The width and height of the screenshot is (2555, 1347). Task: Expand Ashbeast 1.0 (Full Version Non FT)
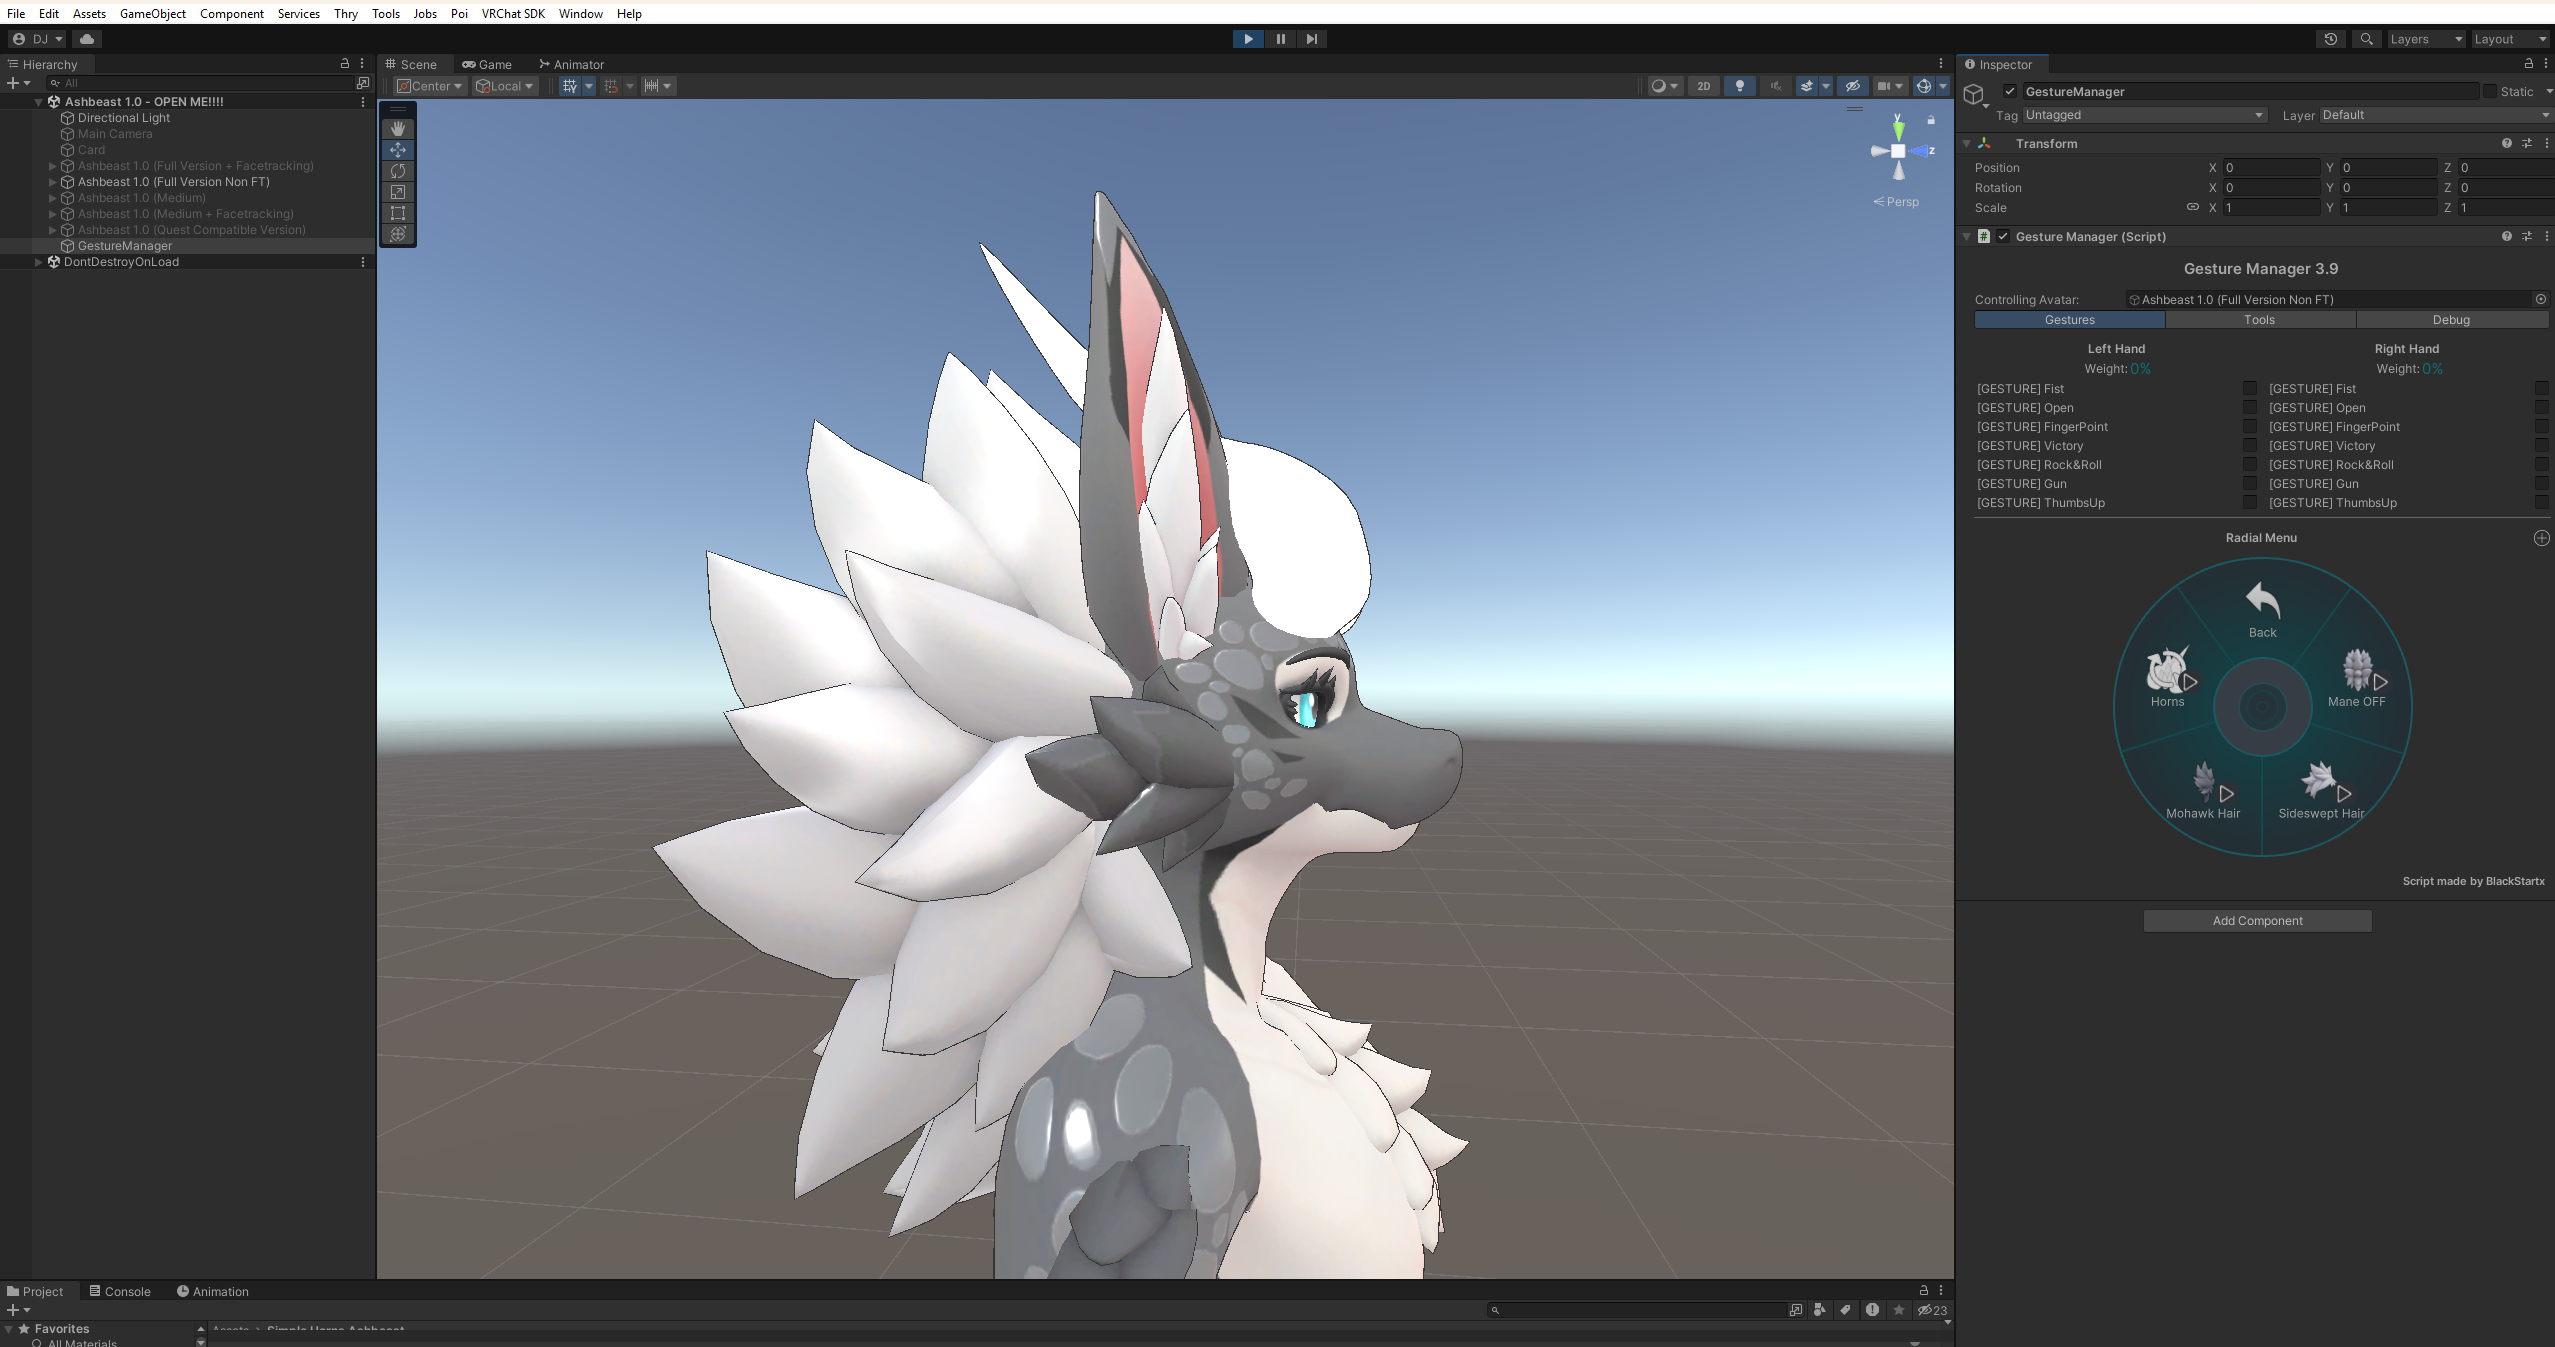[x=53, y=182]
